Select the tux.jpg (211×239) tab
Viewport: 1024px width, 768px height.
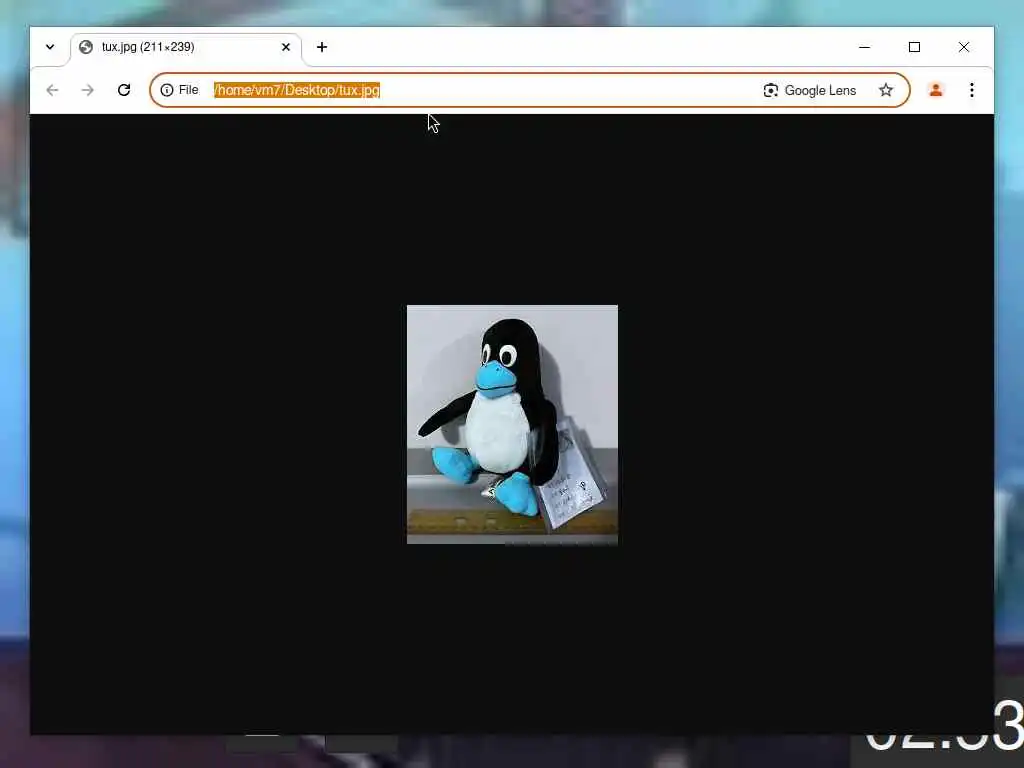pyautogui.click(x=185, y=47)
